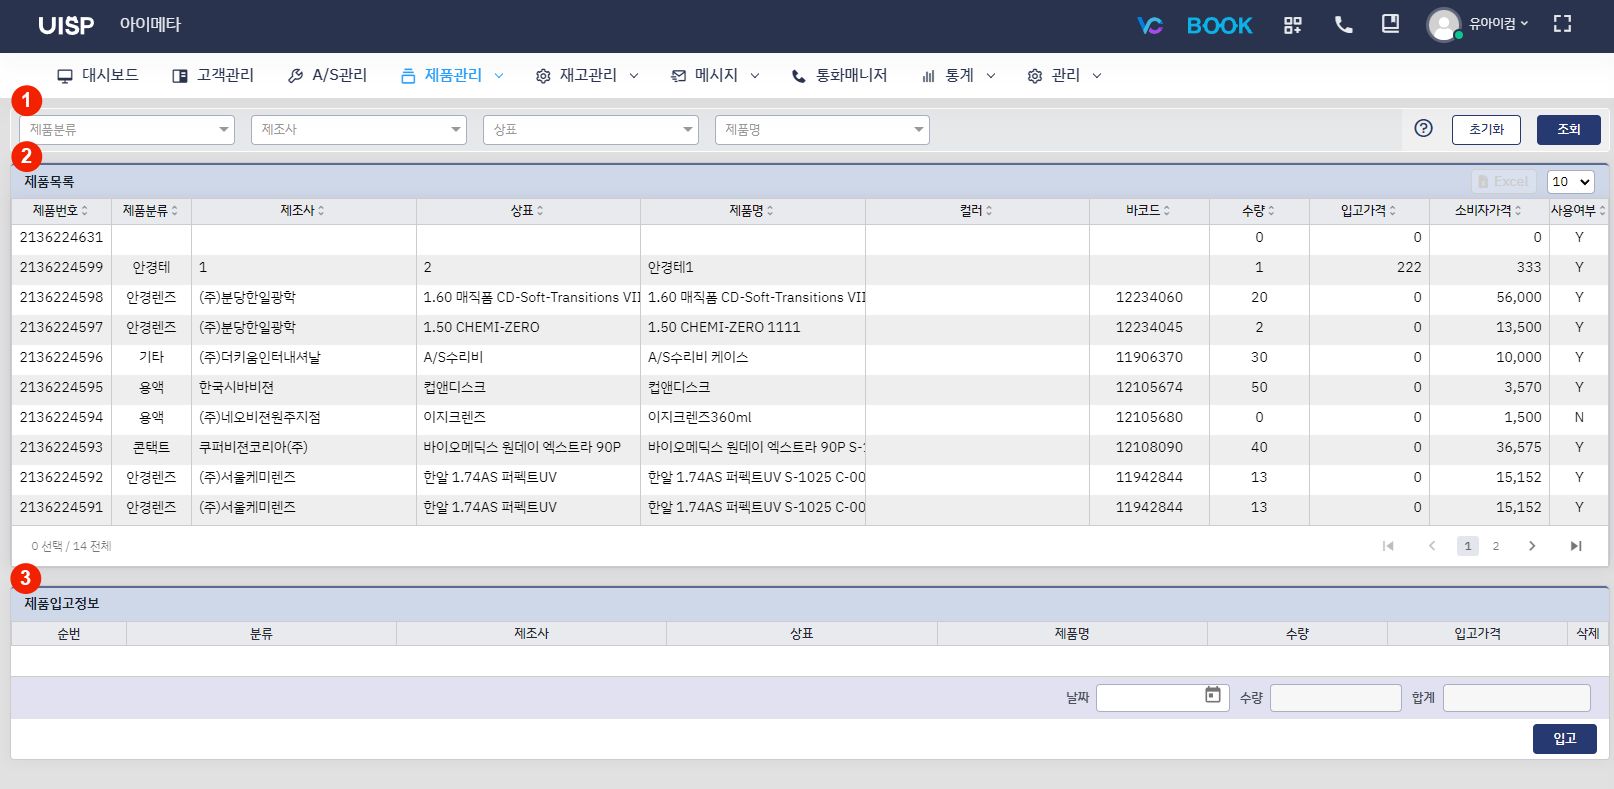Click the phone call icon in header
The image size is (1614, 789).
1344,25
